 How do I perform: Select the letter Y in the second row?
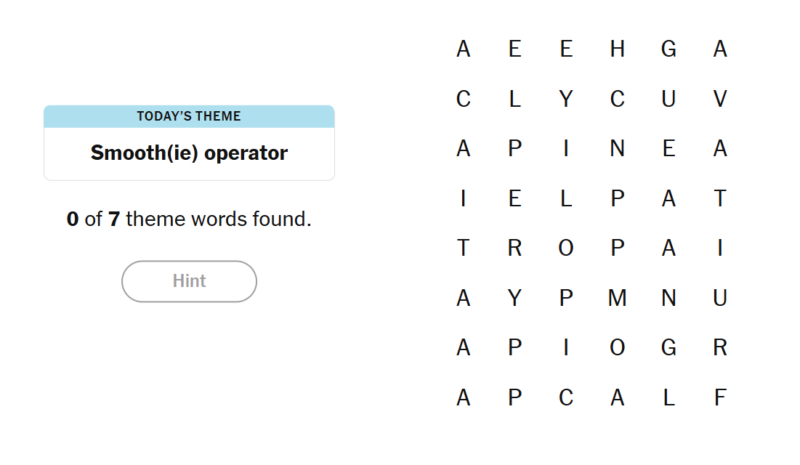566,99
